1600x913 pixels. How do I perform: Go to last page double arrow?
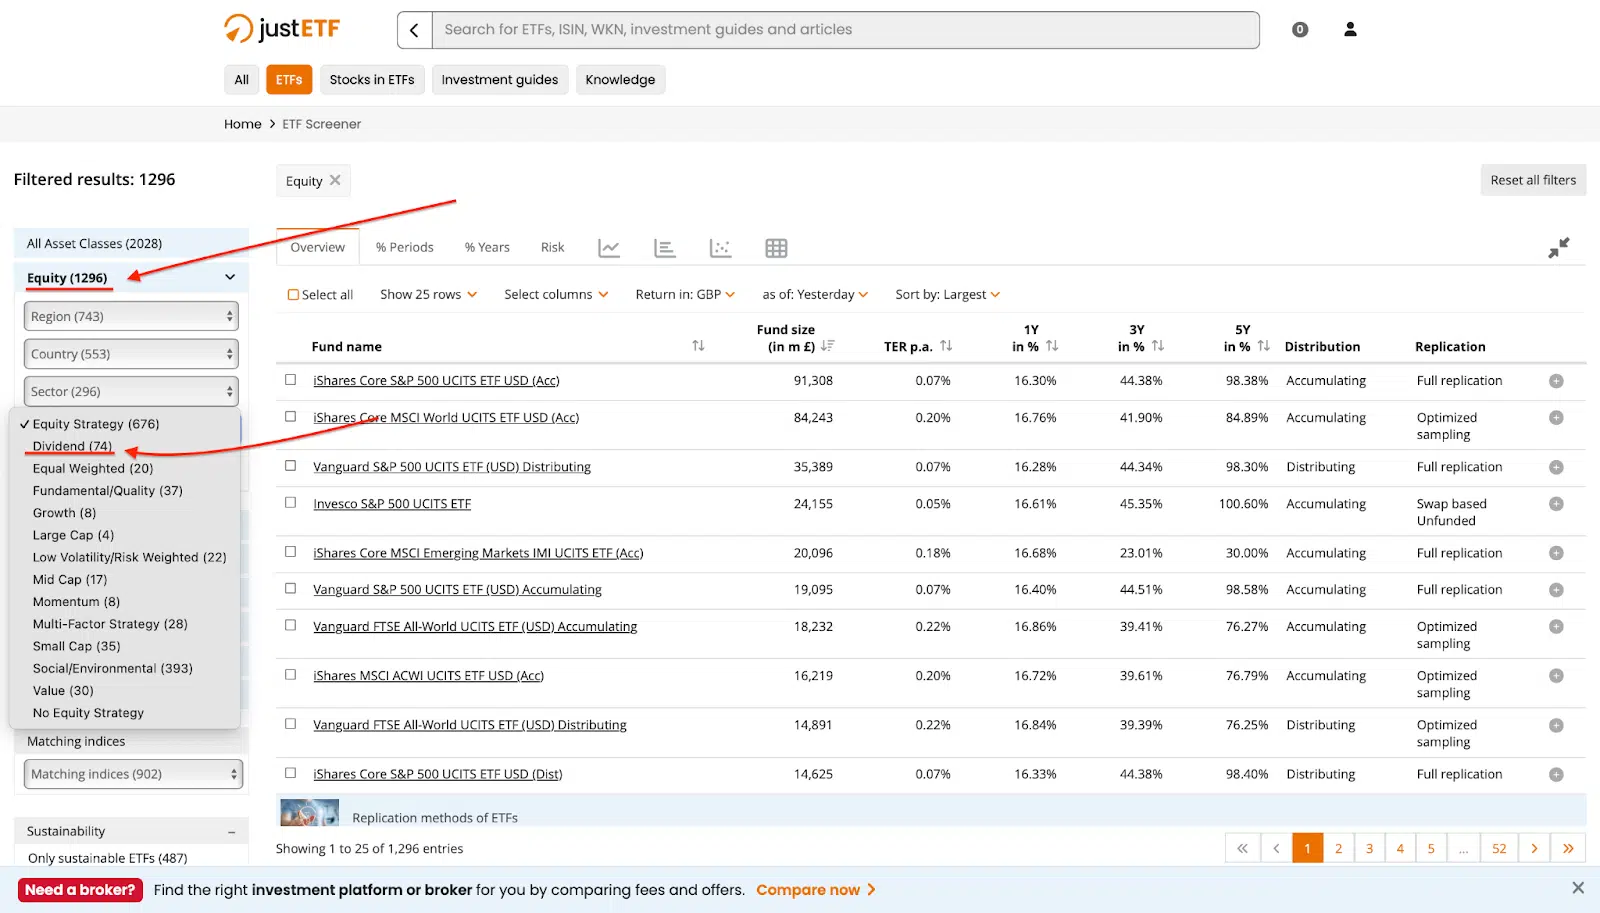(1568, 848)
